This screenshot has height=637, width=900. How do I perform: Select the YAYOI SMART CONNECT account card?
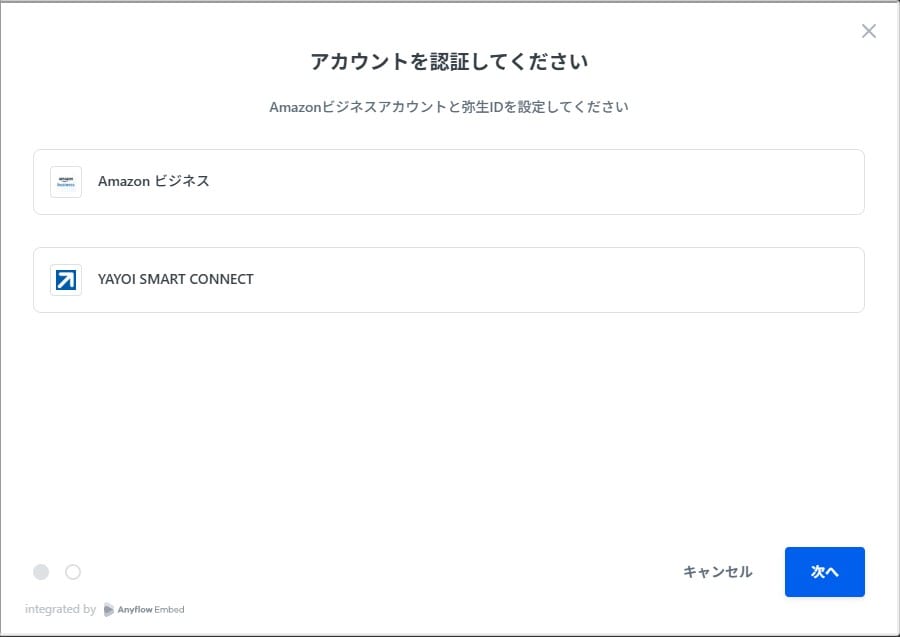point(449,280)
